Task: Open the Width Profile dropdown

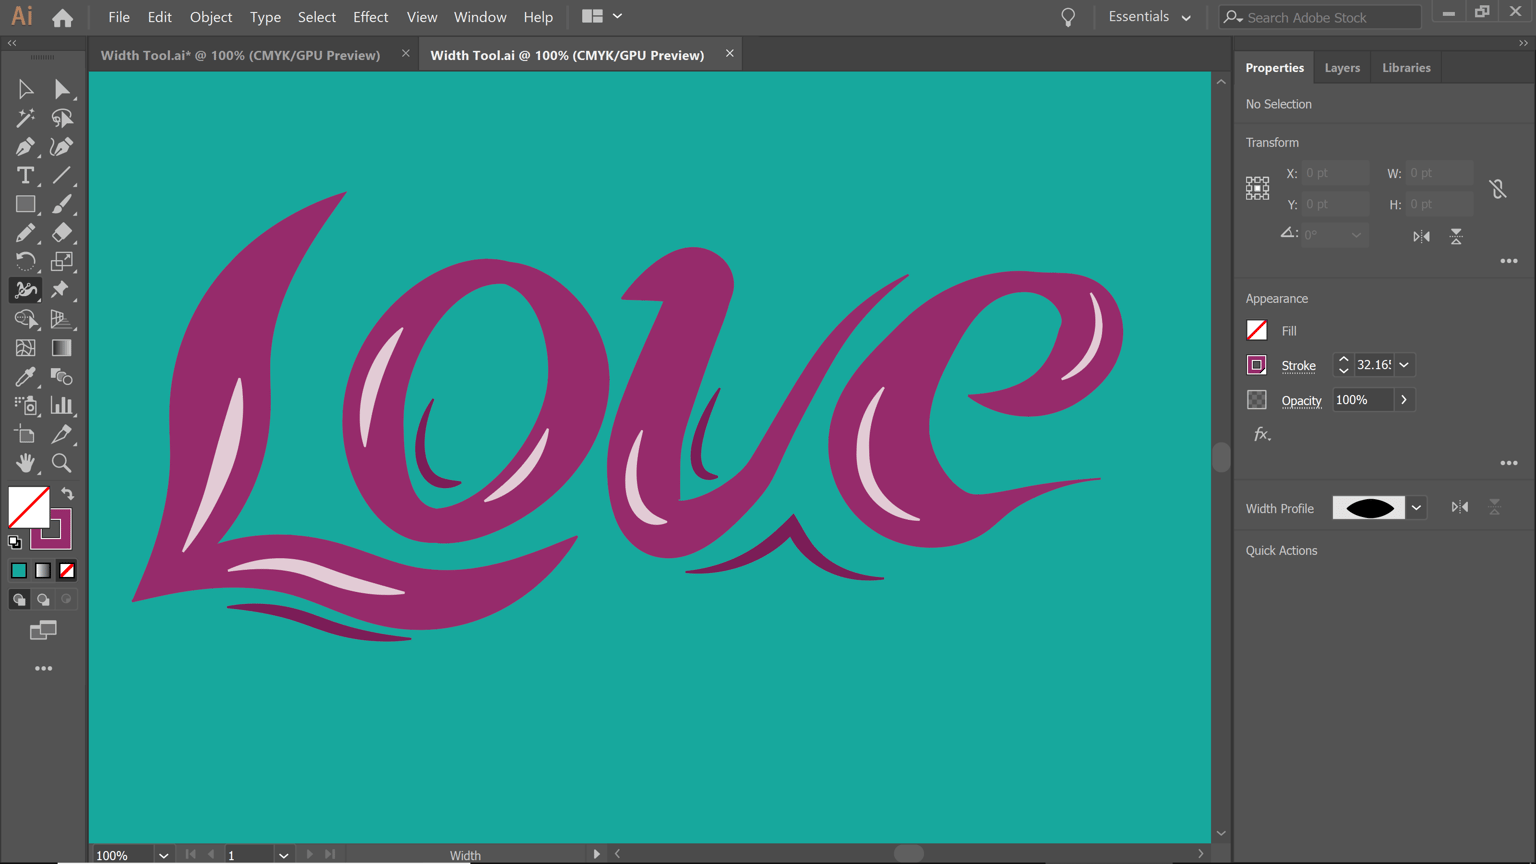Action: pos(1416,508)
